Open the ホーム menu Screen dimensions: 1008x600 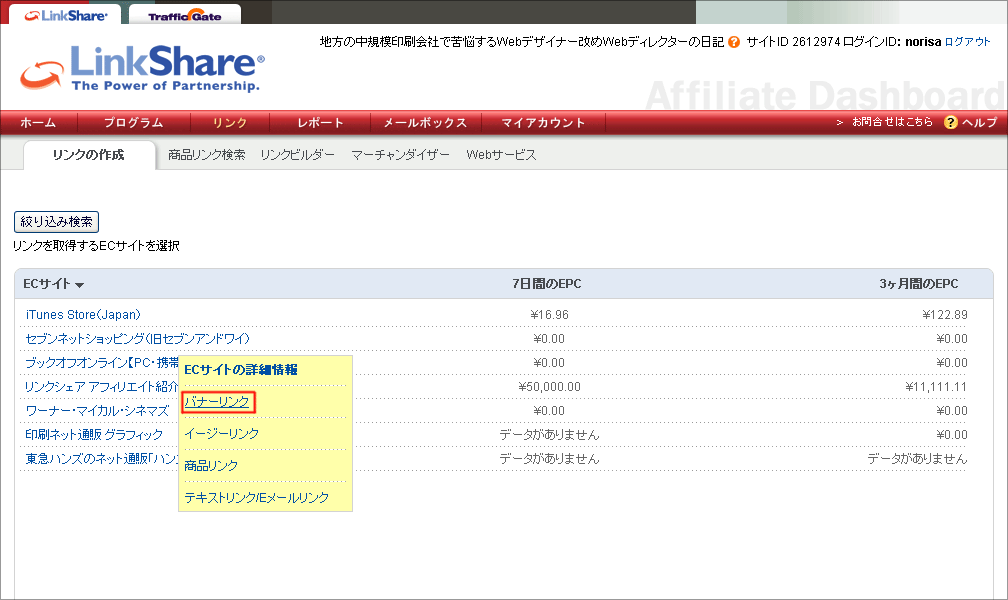click(x=38, y=123)
